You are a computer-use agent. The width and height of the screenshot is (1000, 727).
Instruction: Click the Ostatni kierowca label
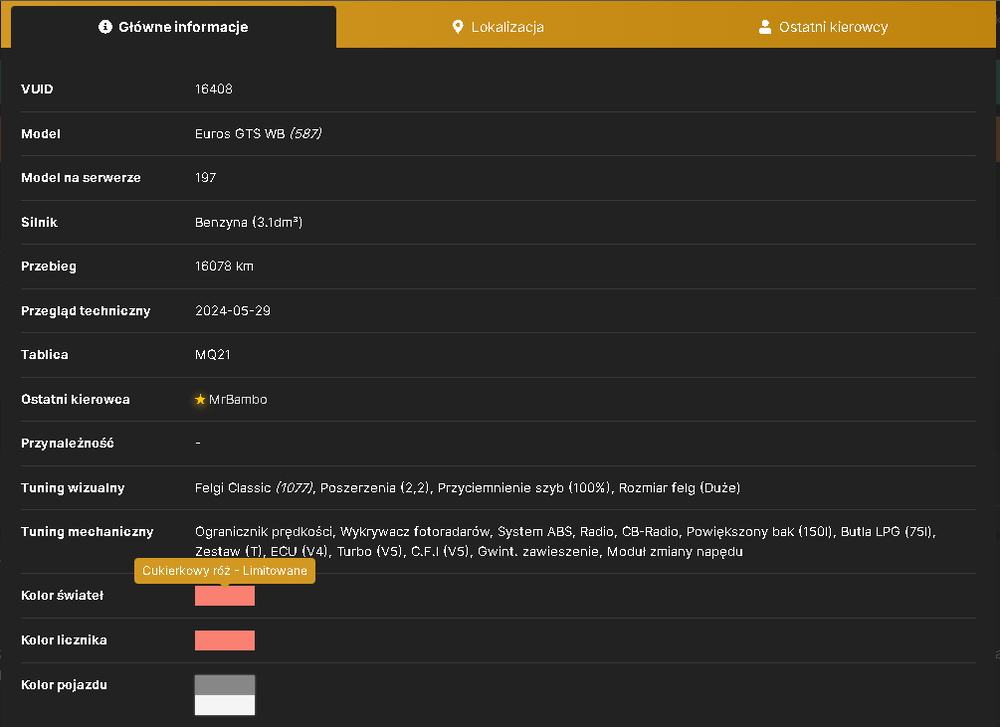[75, 399]
